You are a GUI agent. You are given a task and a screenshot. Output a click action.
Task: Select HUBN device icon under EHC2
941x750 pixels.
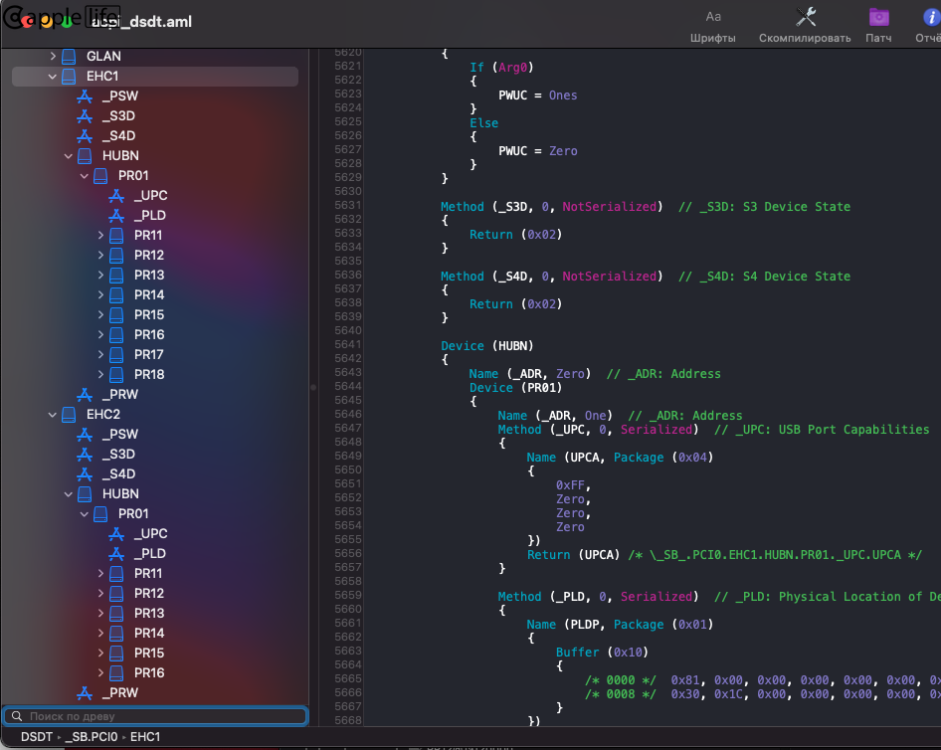85,494
